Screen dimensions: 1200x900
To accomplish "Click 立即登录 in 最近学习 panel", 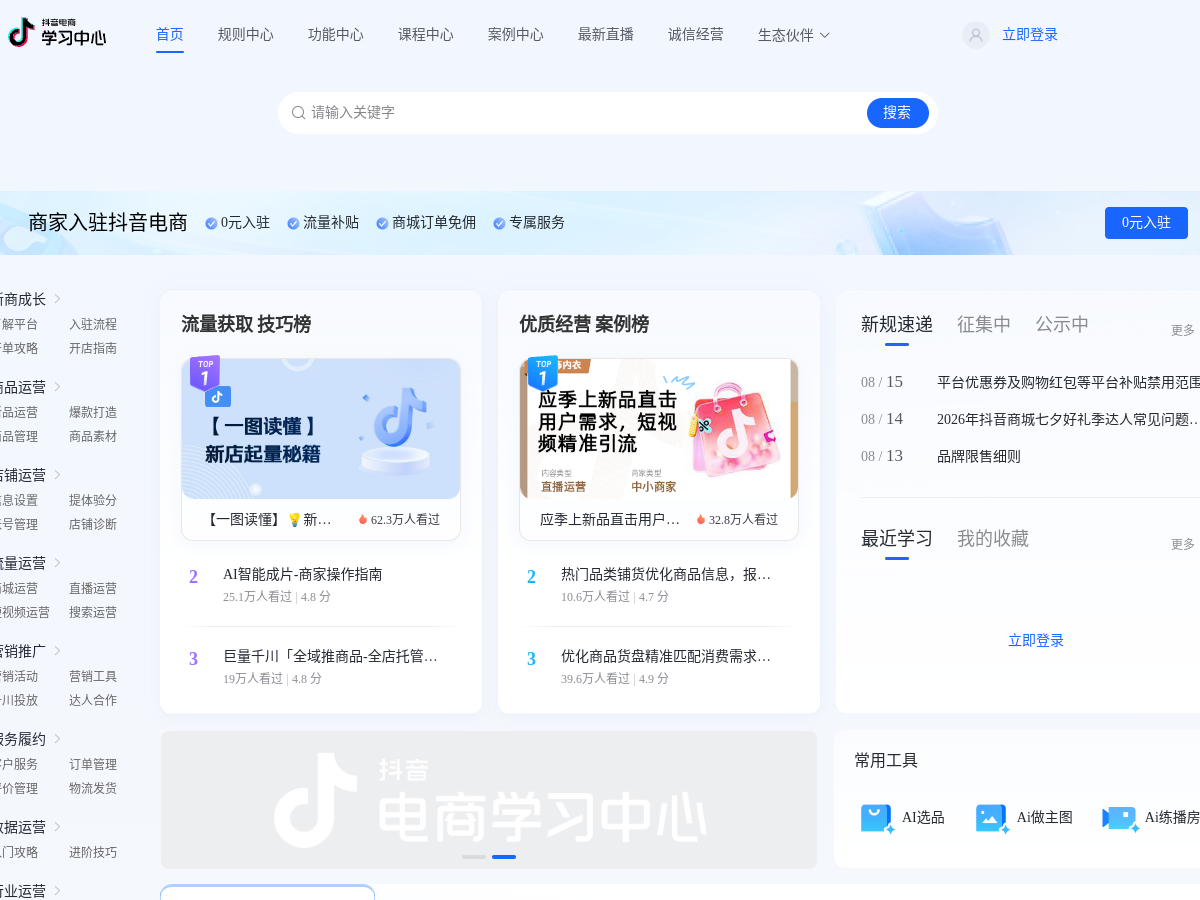I will click(x=1036, y=641).
